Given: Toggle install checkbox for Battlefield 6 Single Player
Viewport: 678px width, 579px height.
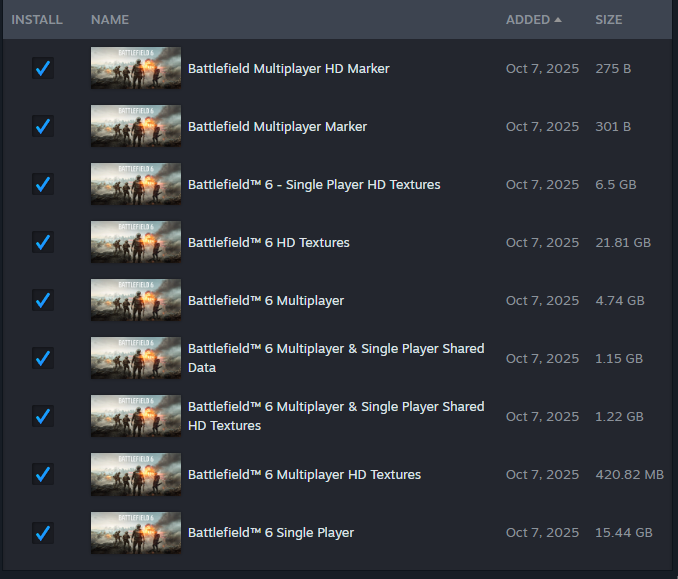Looking at the screenshot, I should [43, 533].
